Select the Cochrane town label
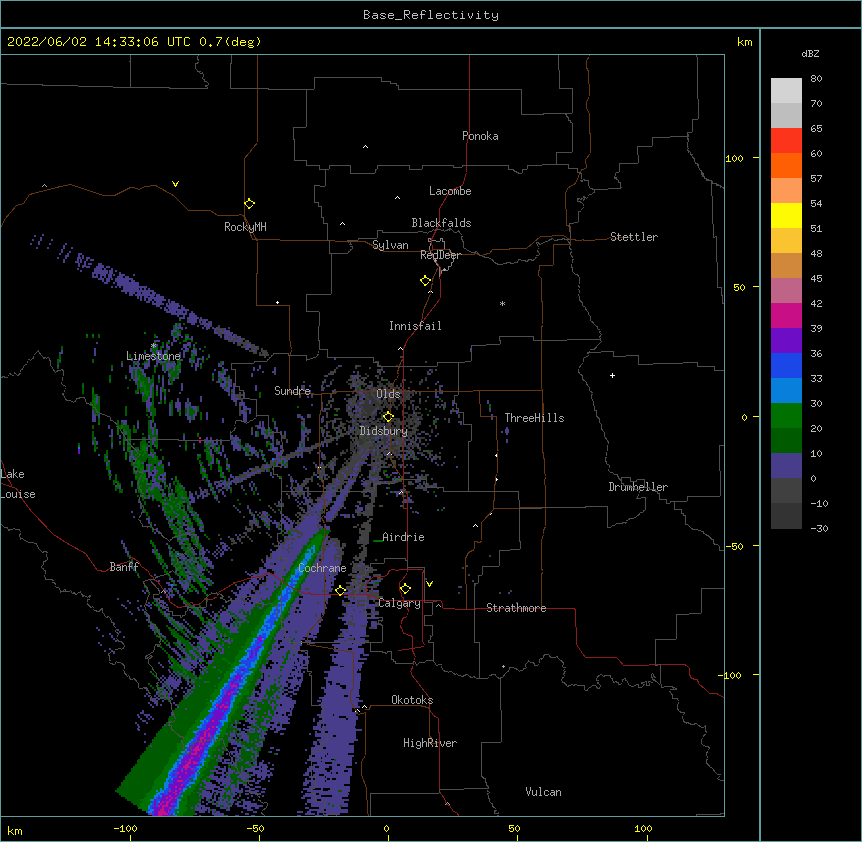 tap(322, 568)
